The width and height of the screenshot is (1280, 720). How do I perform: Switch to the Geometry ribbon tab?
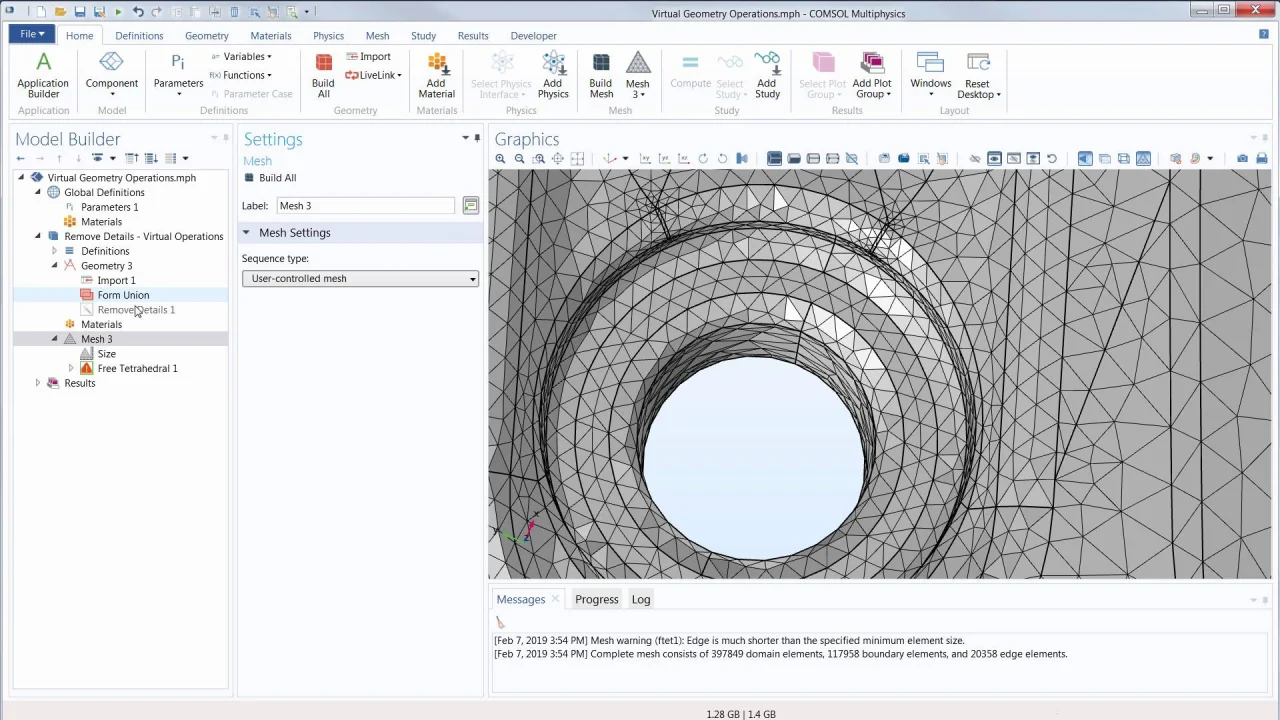(207, 36)
